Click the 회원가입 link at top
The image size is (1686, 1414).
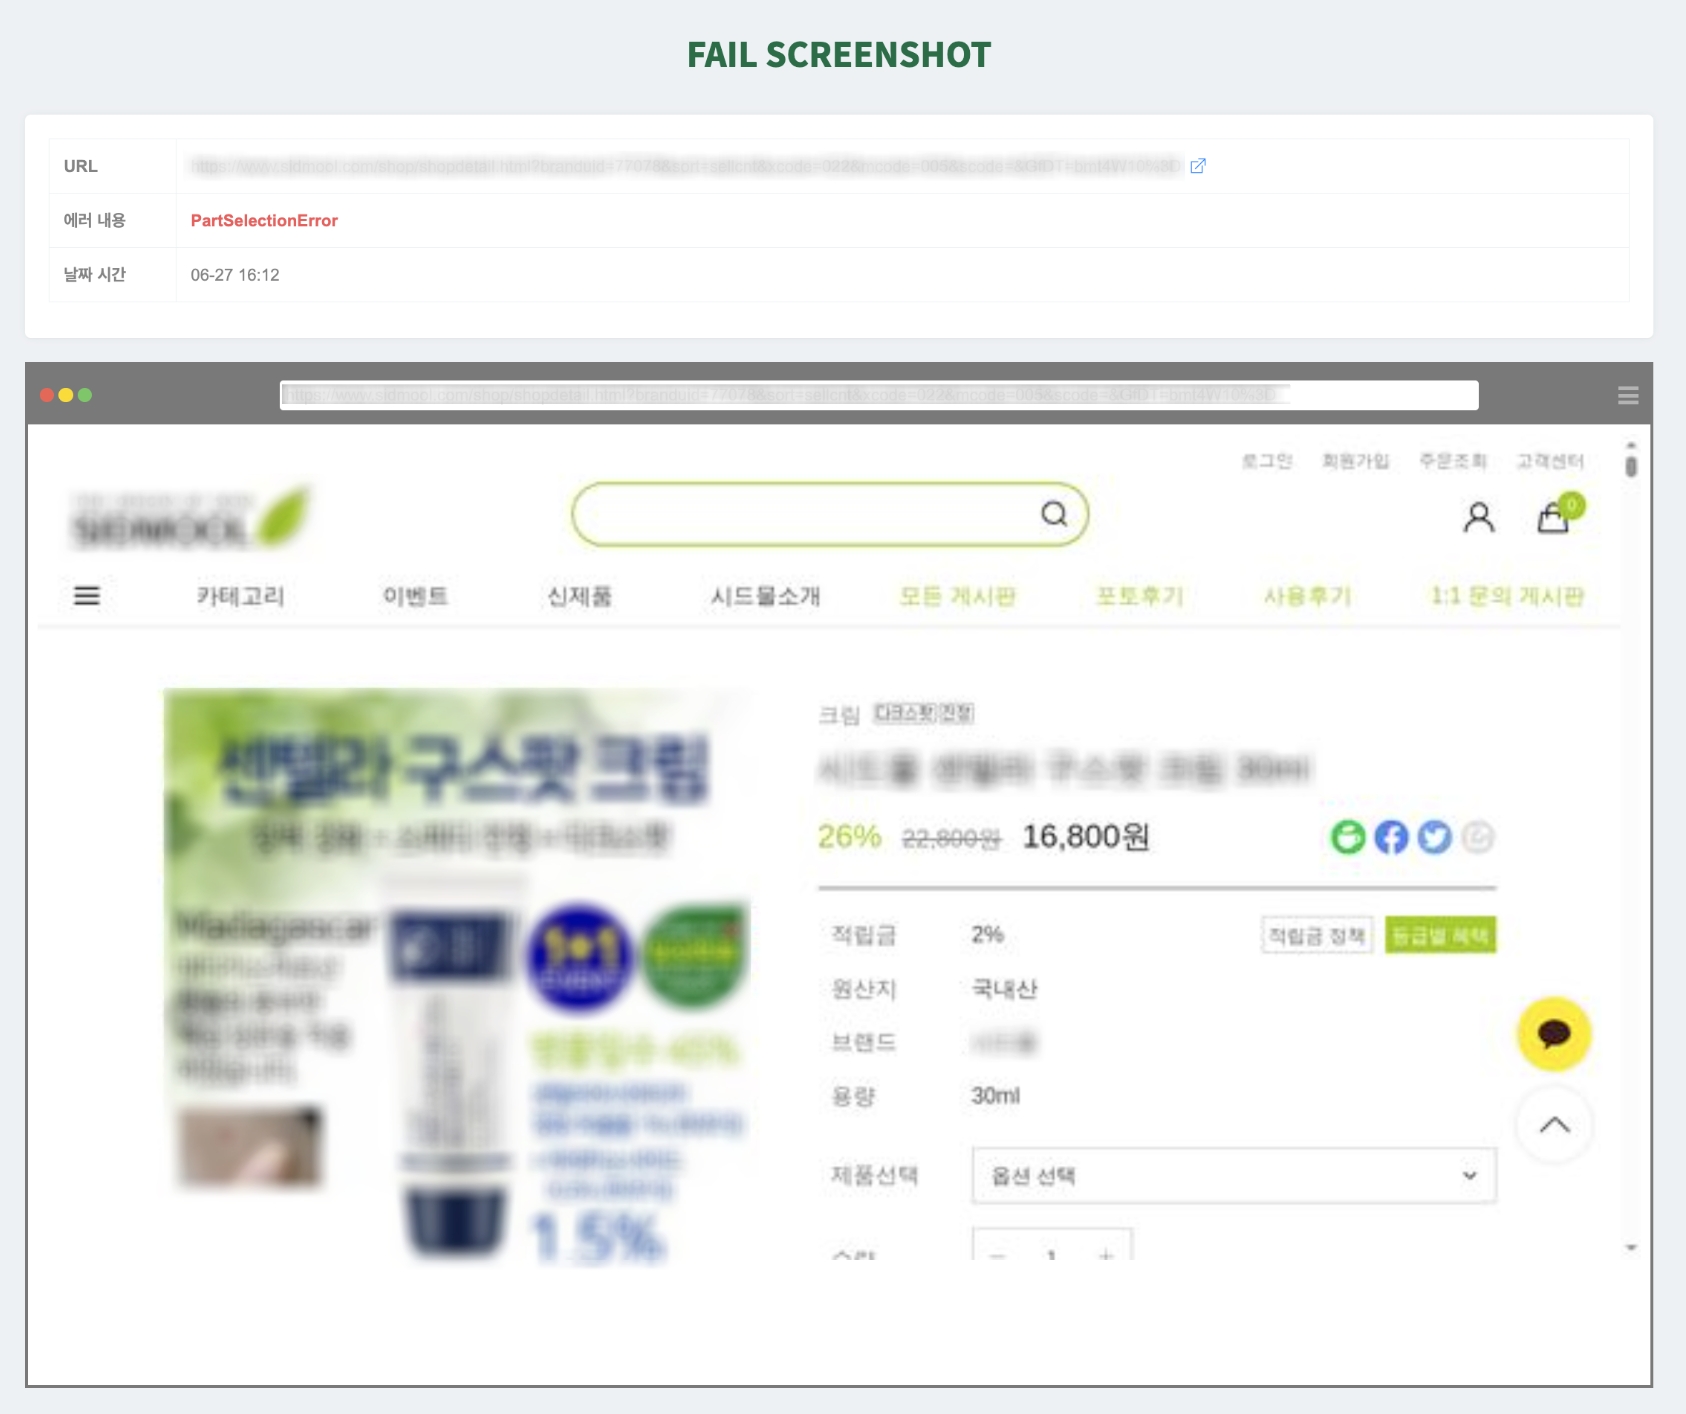tap(1355, 461)
